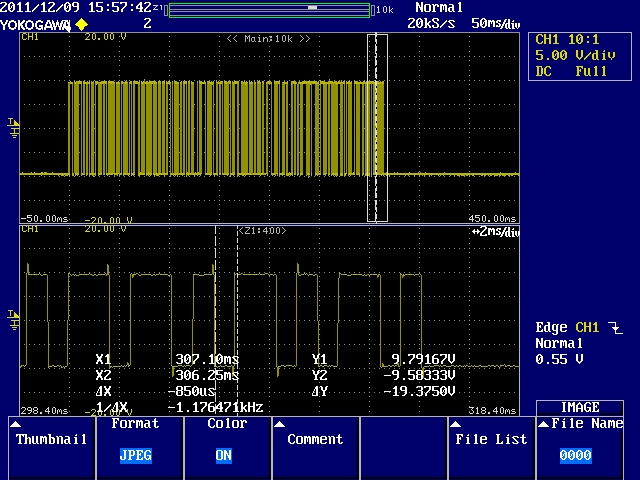This screenshot has width=640, height=480.
Task: Open the Comment soft key
Action: click(x=316, y=447)
